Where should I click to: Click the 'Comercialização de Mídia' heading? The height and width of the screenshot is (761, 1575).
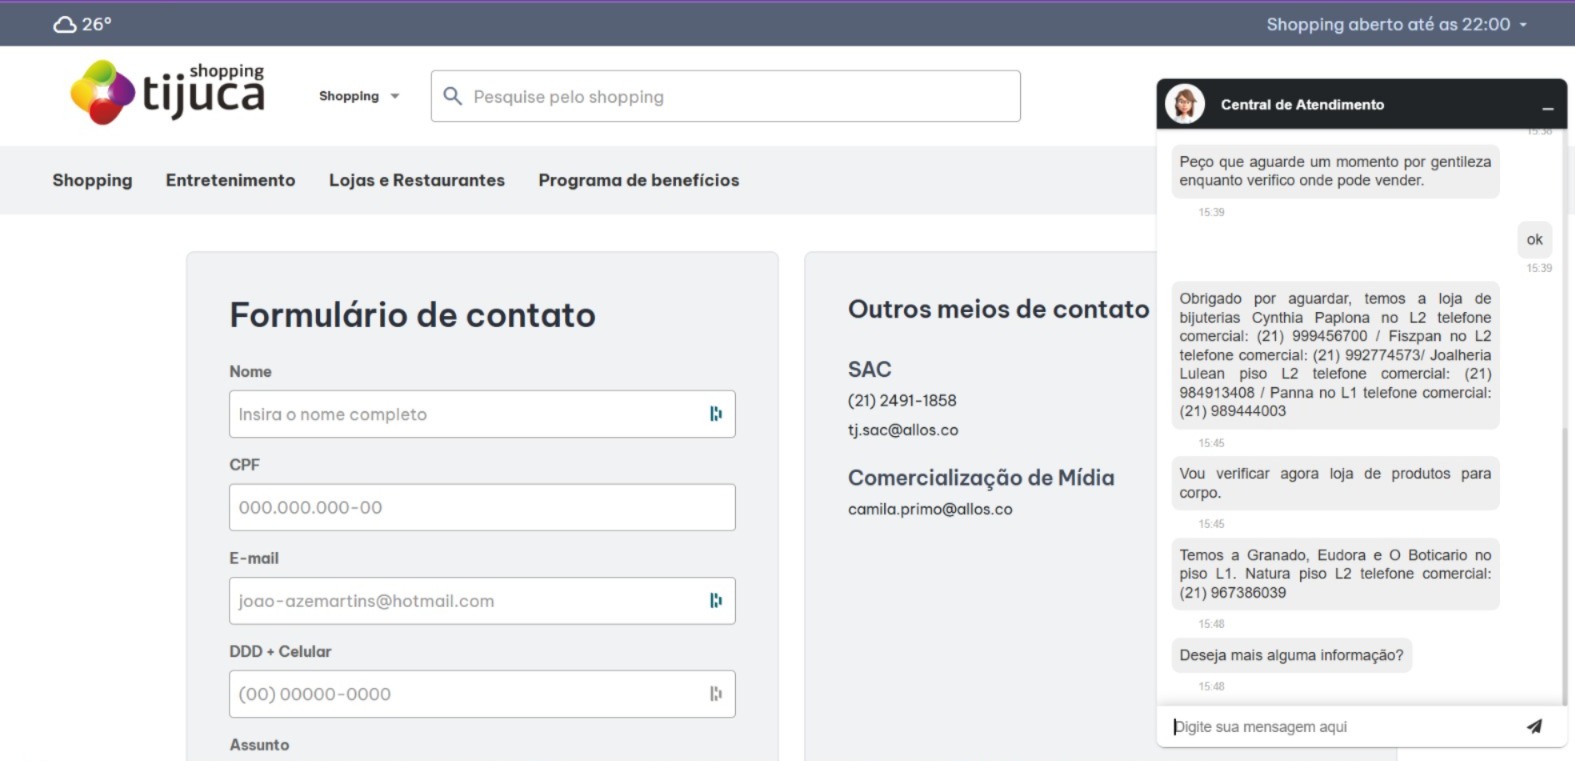click(981, 478)
